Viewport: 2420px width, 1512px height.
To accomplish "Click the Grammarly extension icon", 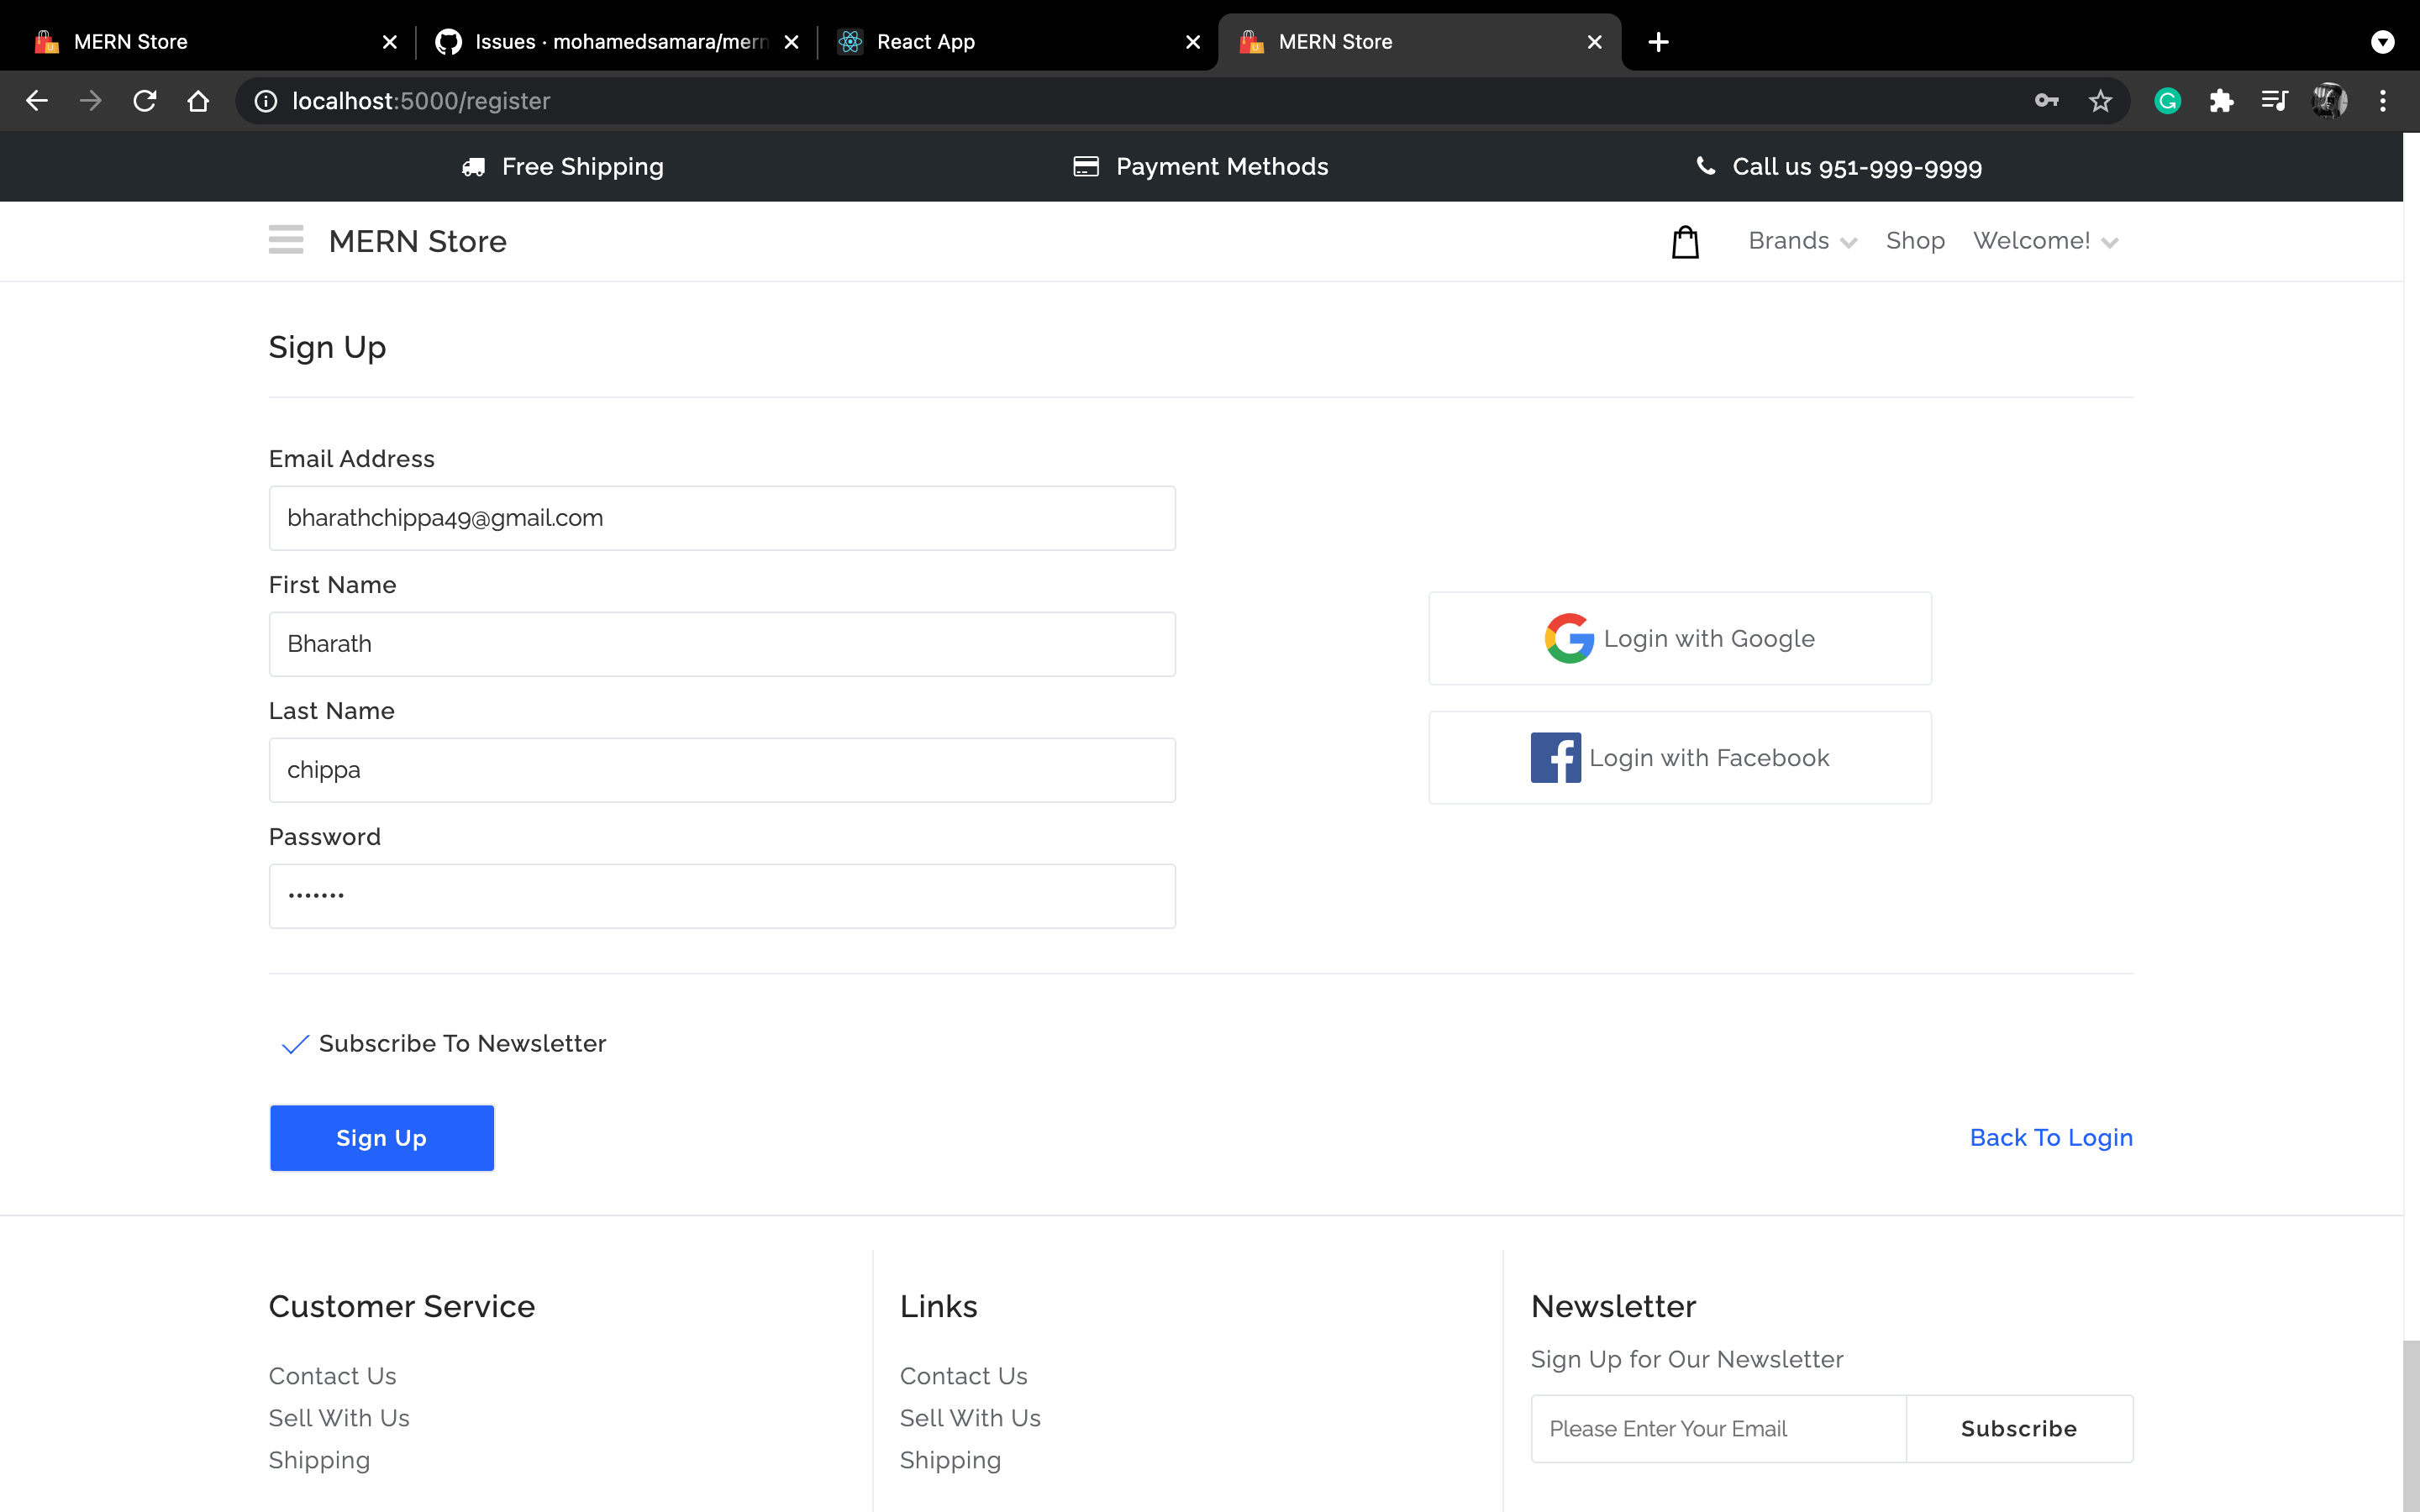I will tap(2166, 100).
